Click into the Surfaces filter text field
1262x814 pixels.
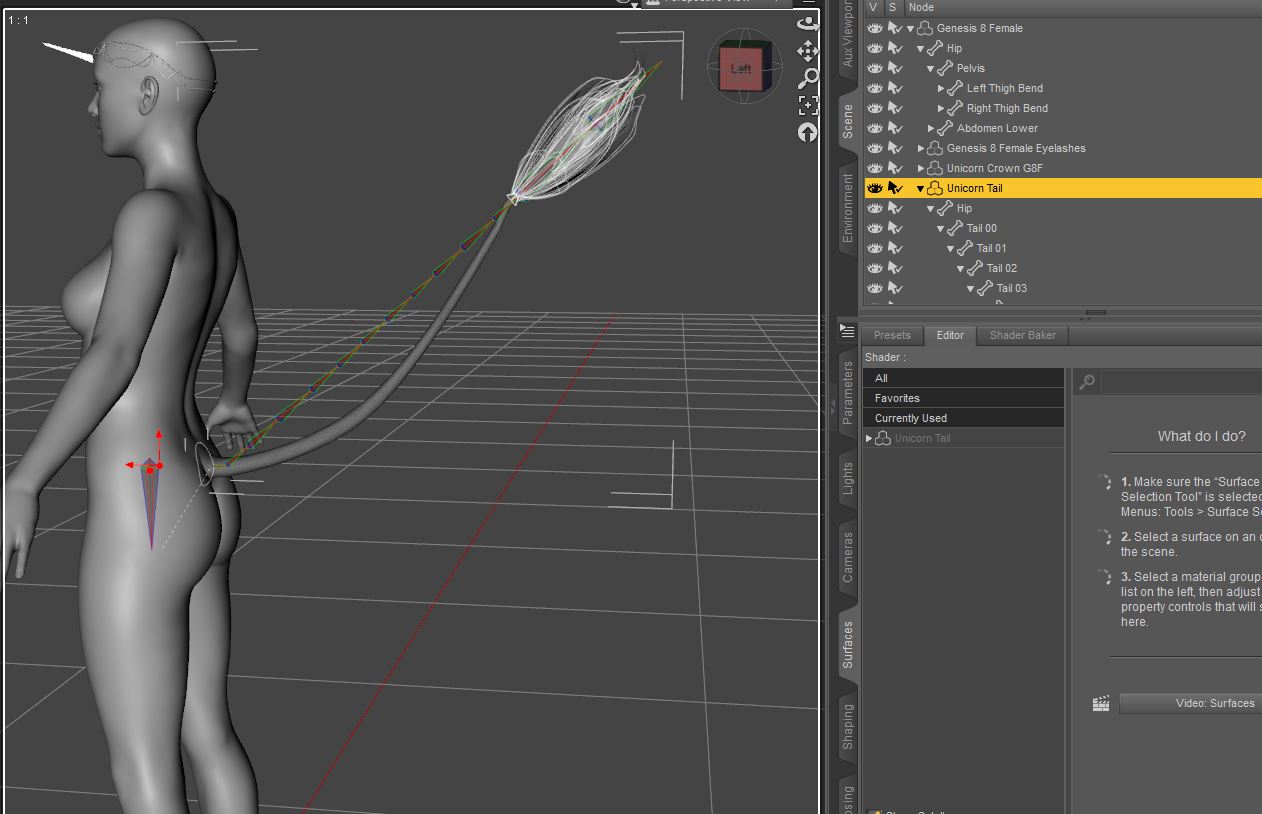[x=1181, y=381]
